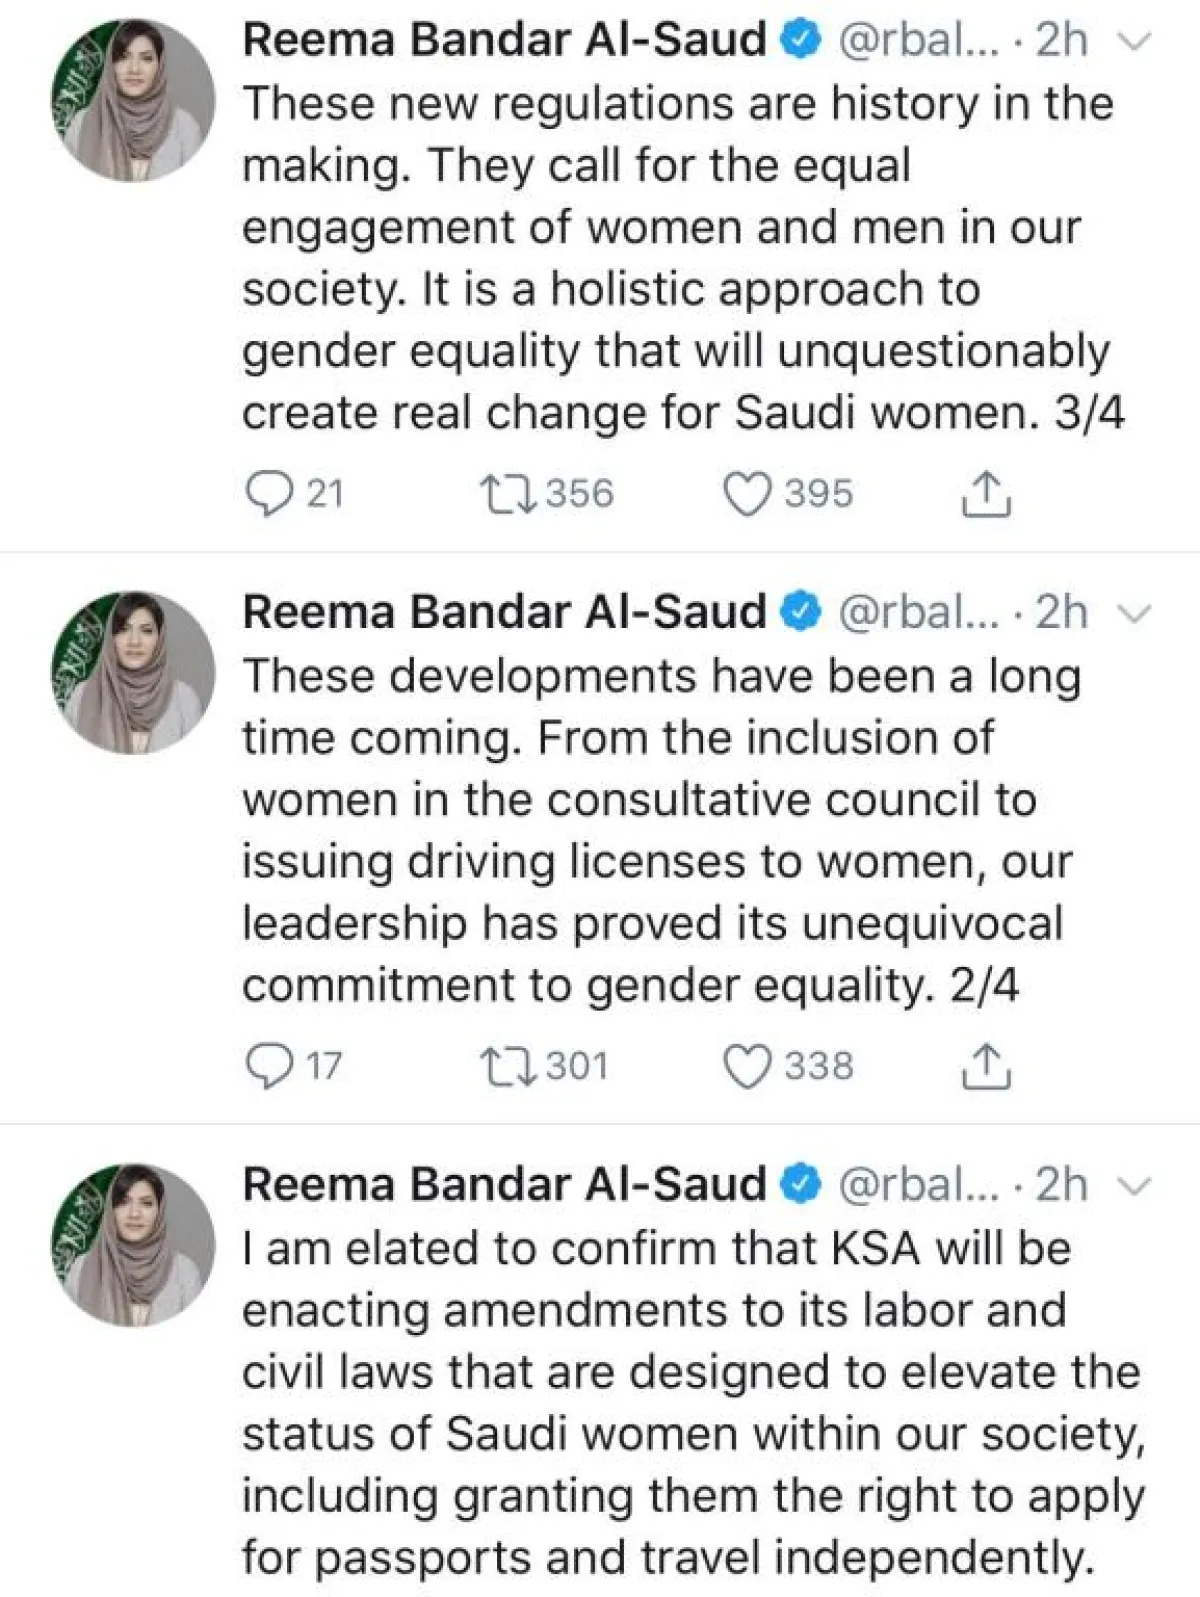
Task: Share the 3/4 tweet about new regulations
Action: coord(985,494)
